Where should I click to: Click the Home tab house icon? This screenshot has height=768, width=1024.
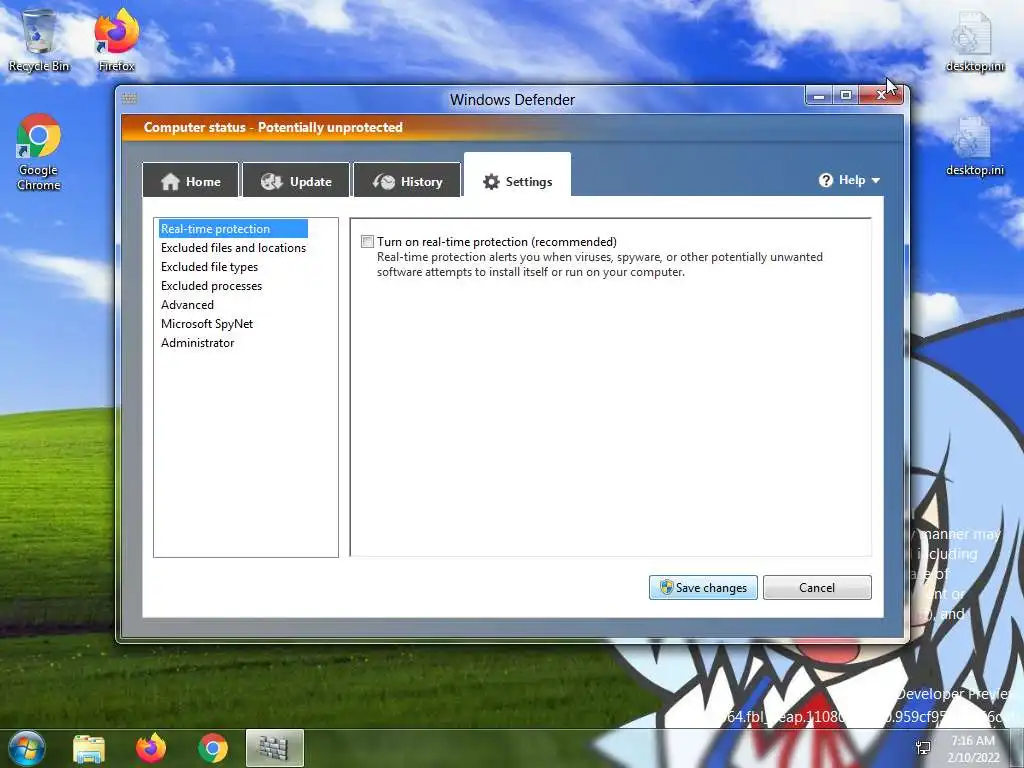[170, 182]
